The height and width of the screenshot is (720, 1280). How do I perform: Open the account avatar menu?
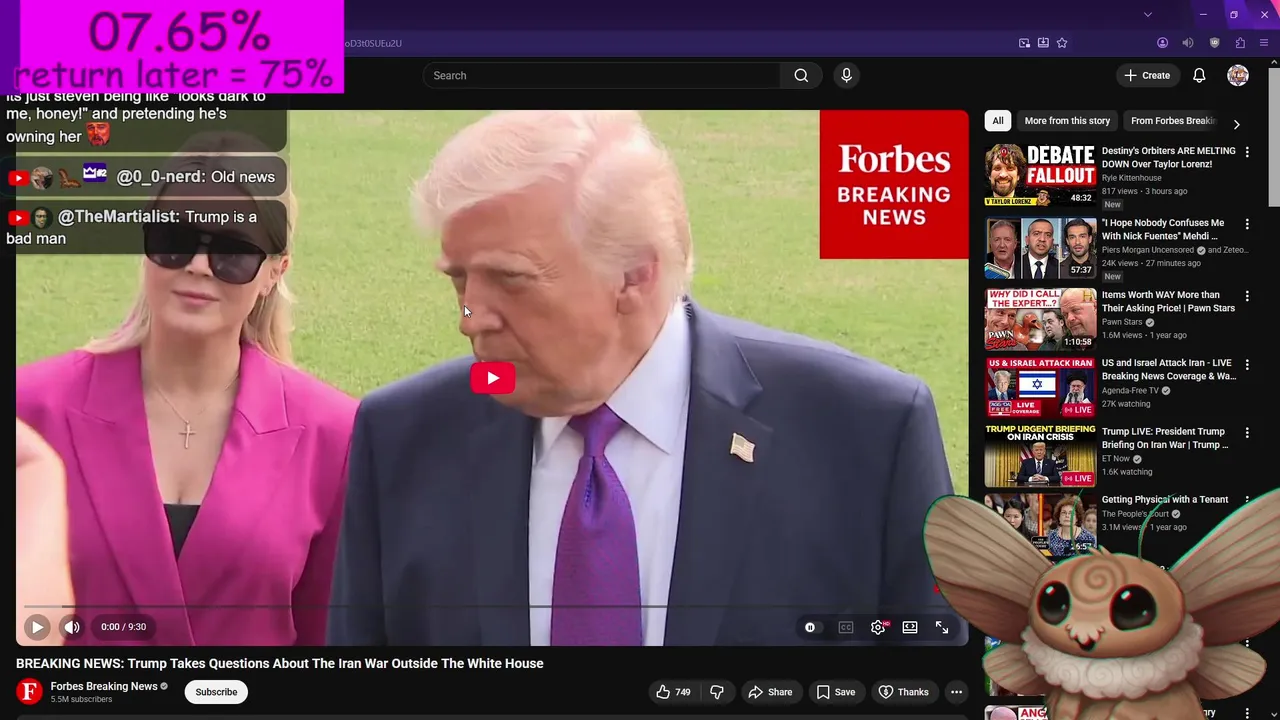pos(1238,75)
